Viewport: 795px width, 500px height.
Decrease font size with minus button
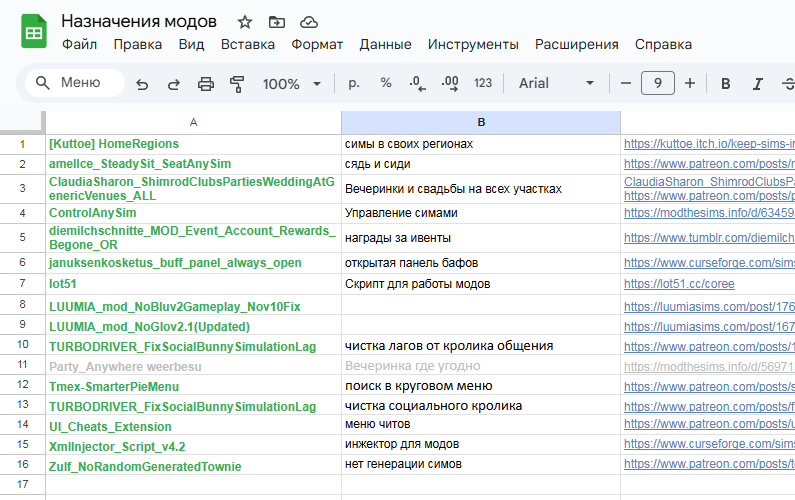[626, 83]
